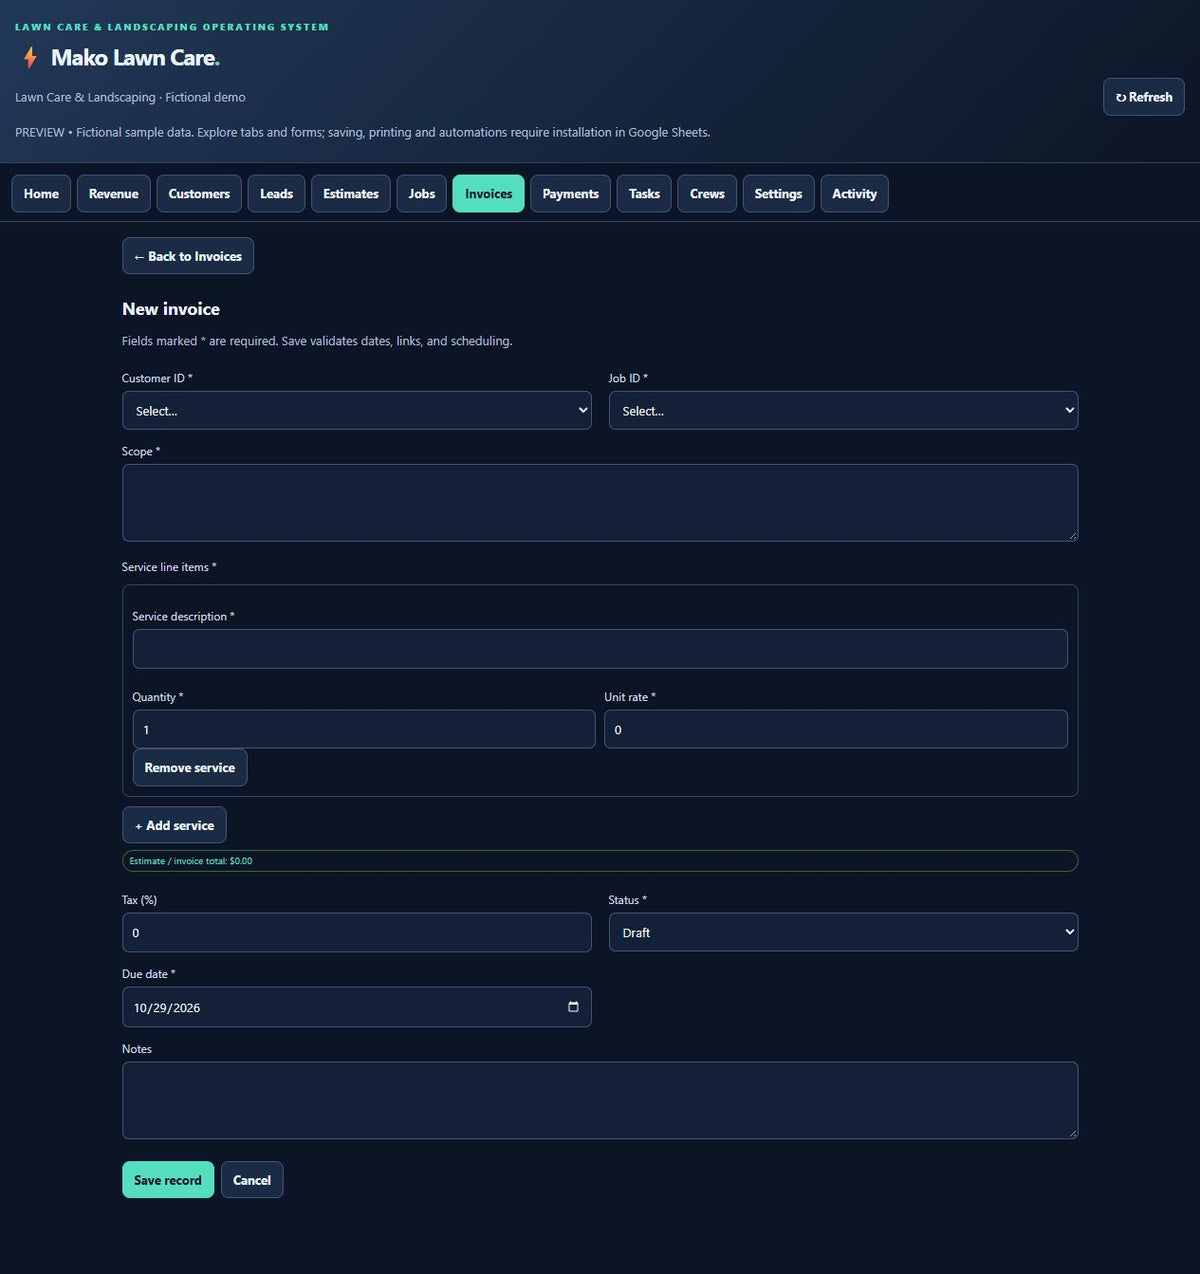Switch to the Crews tab

(707, 194)
